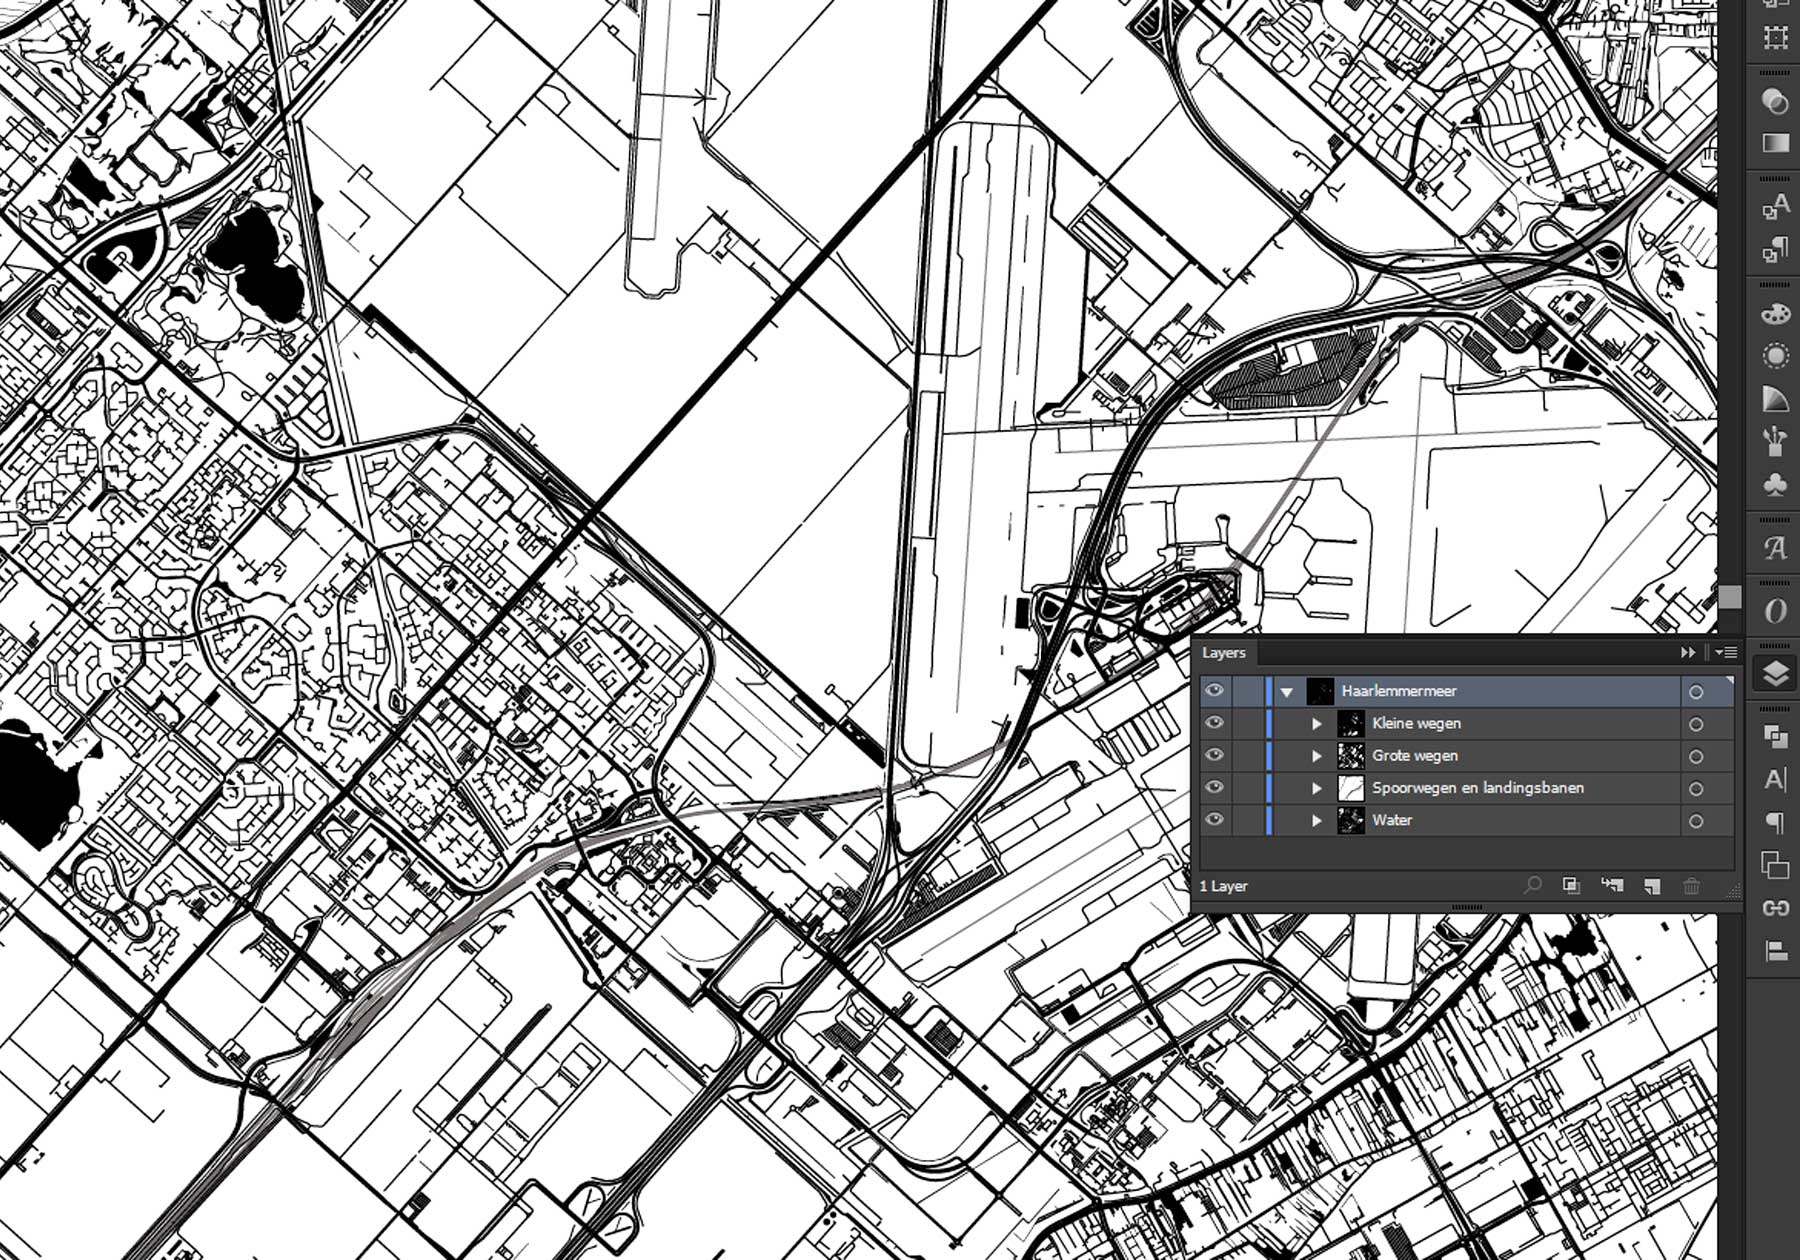The width and height of the screenshot is (1800, 1260).
Task: Select the Water layer name
Action: click(x=1392, y=820)
